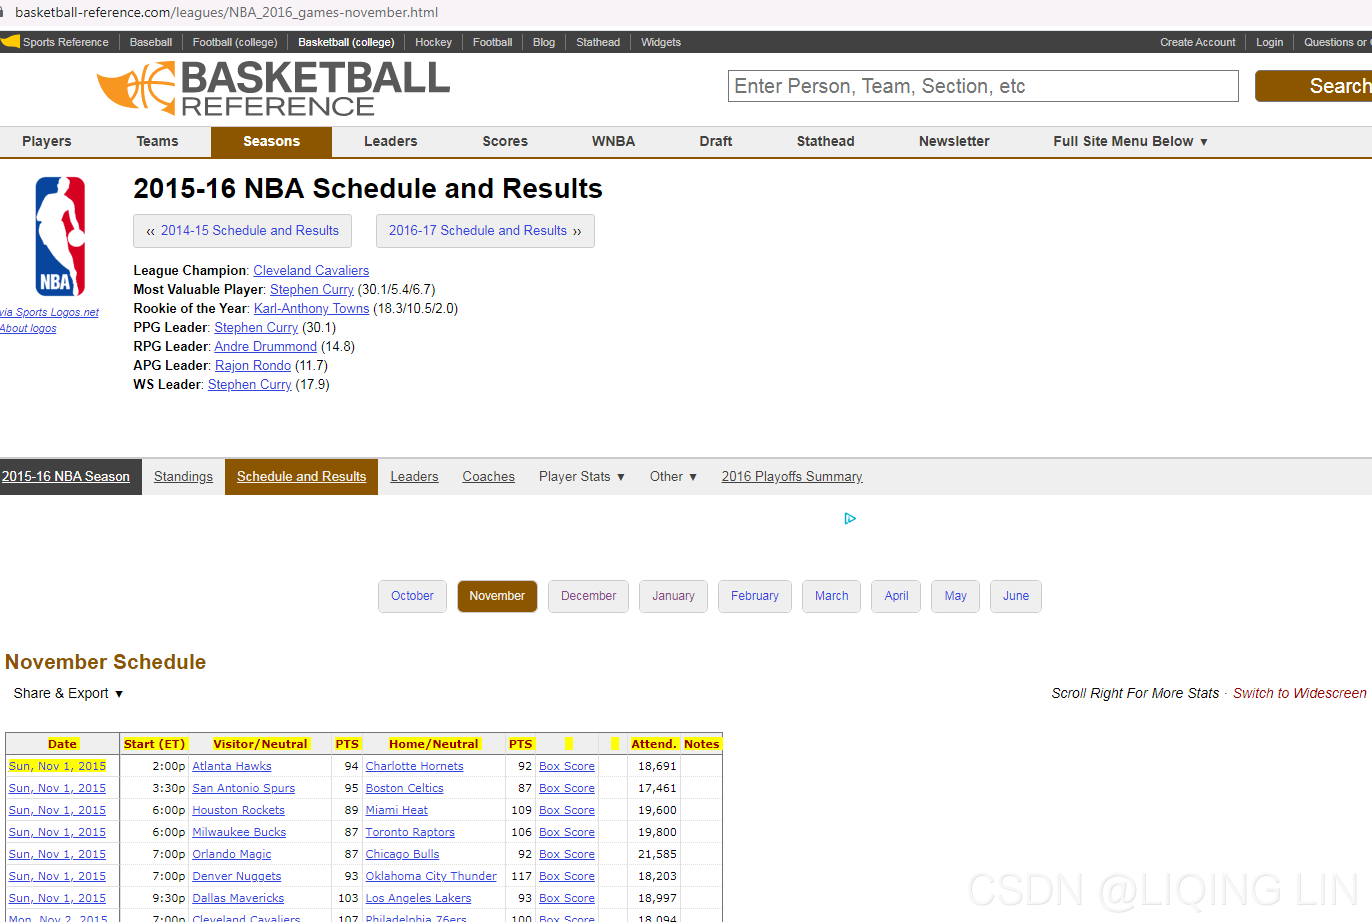
Task: Select the November month button
Action: tap(497, 596)
